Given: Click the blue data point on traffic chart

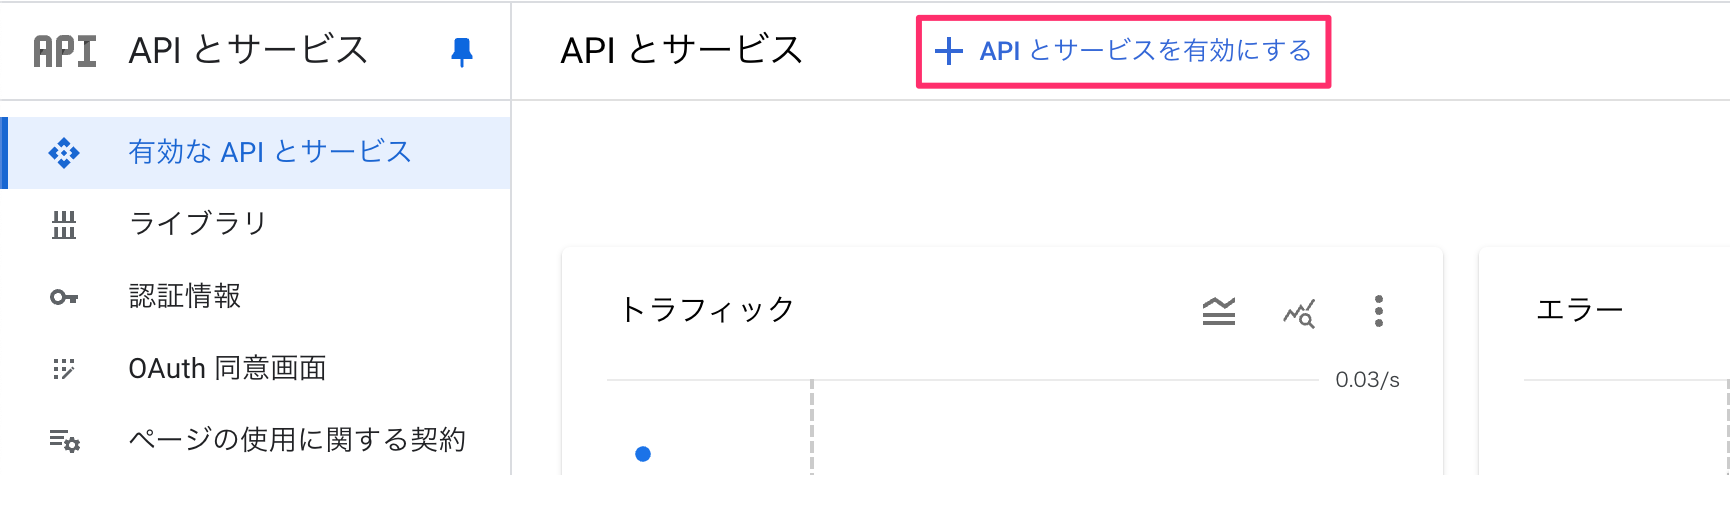Looking at the screenshot, I should [643, 454].
